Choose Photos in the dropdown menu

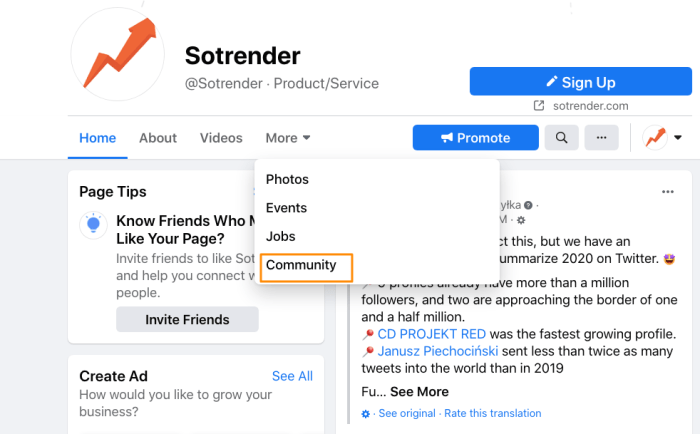coord(287,179)
